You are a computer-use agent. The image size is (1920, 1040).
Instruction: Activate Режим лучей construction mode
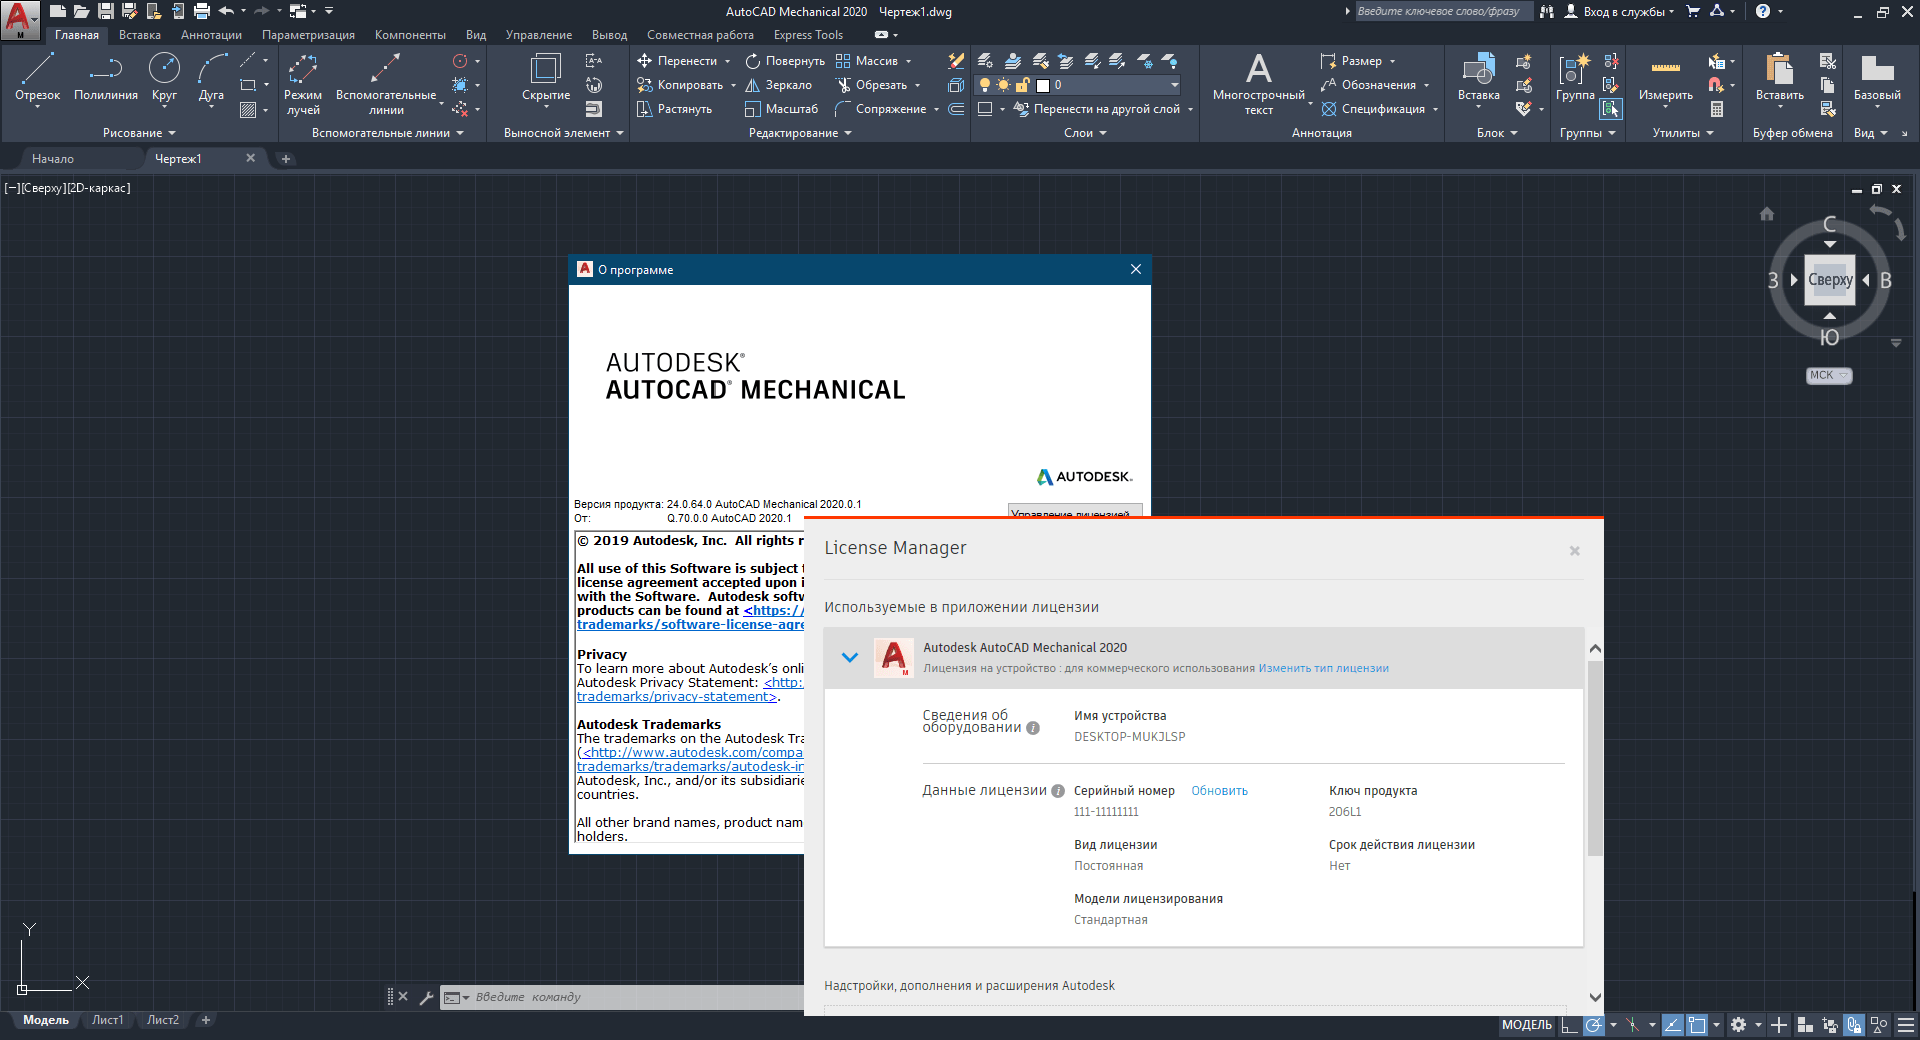[303, 84]
